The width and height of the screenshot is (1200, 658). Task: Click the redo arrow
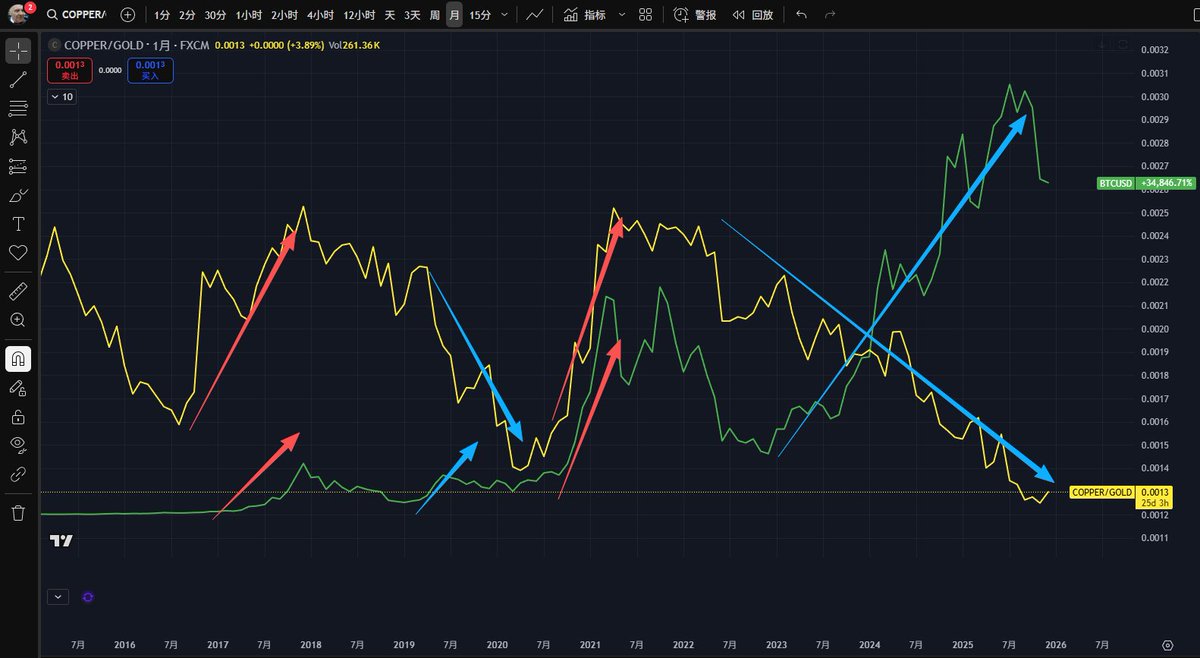[830, 15]
